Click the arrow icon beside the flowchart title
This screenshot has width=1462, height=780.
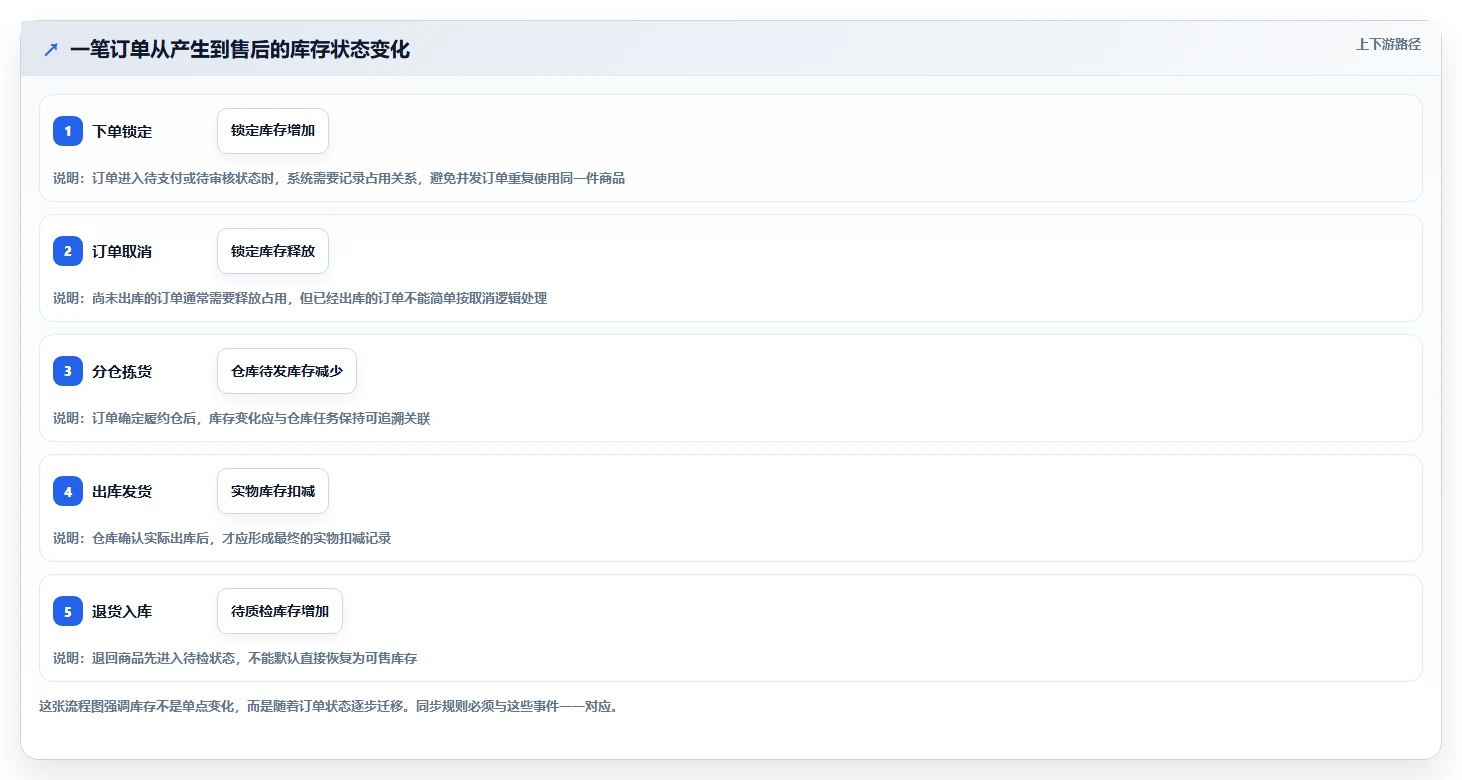click(51, 49)
